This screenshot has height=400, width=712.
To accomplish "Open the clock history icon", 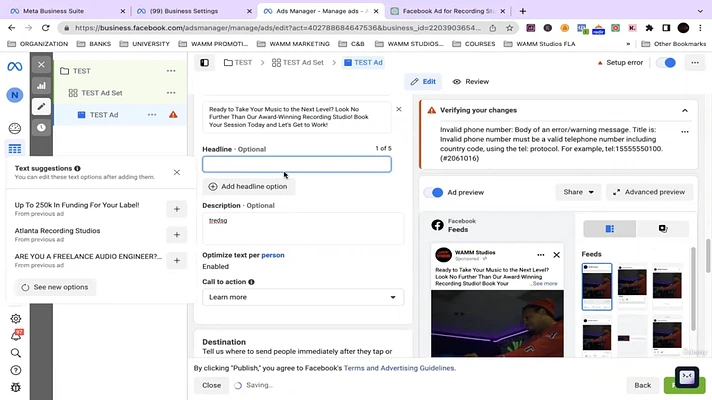I will (x=41, y=127).
